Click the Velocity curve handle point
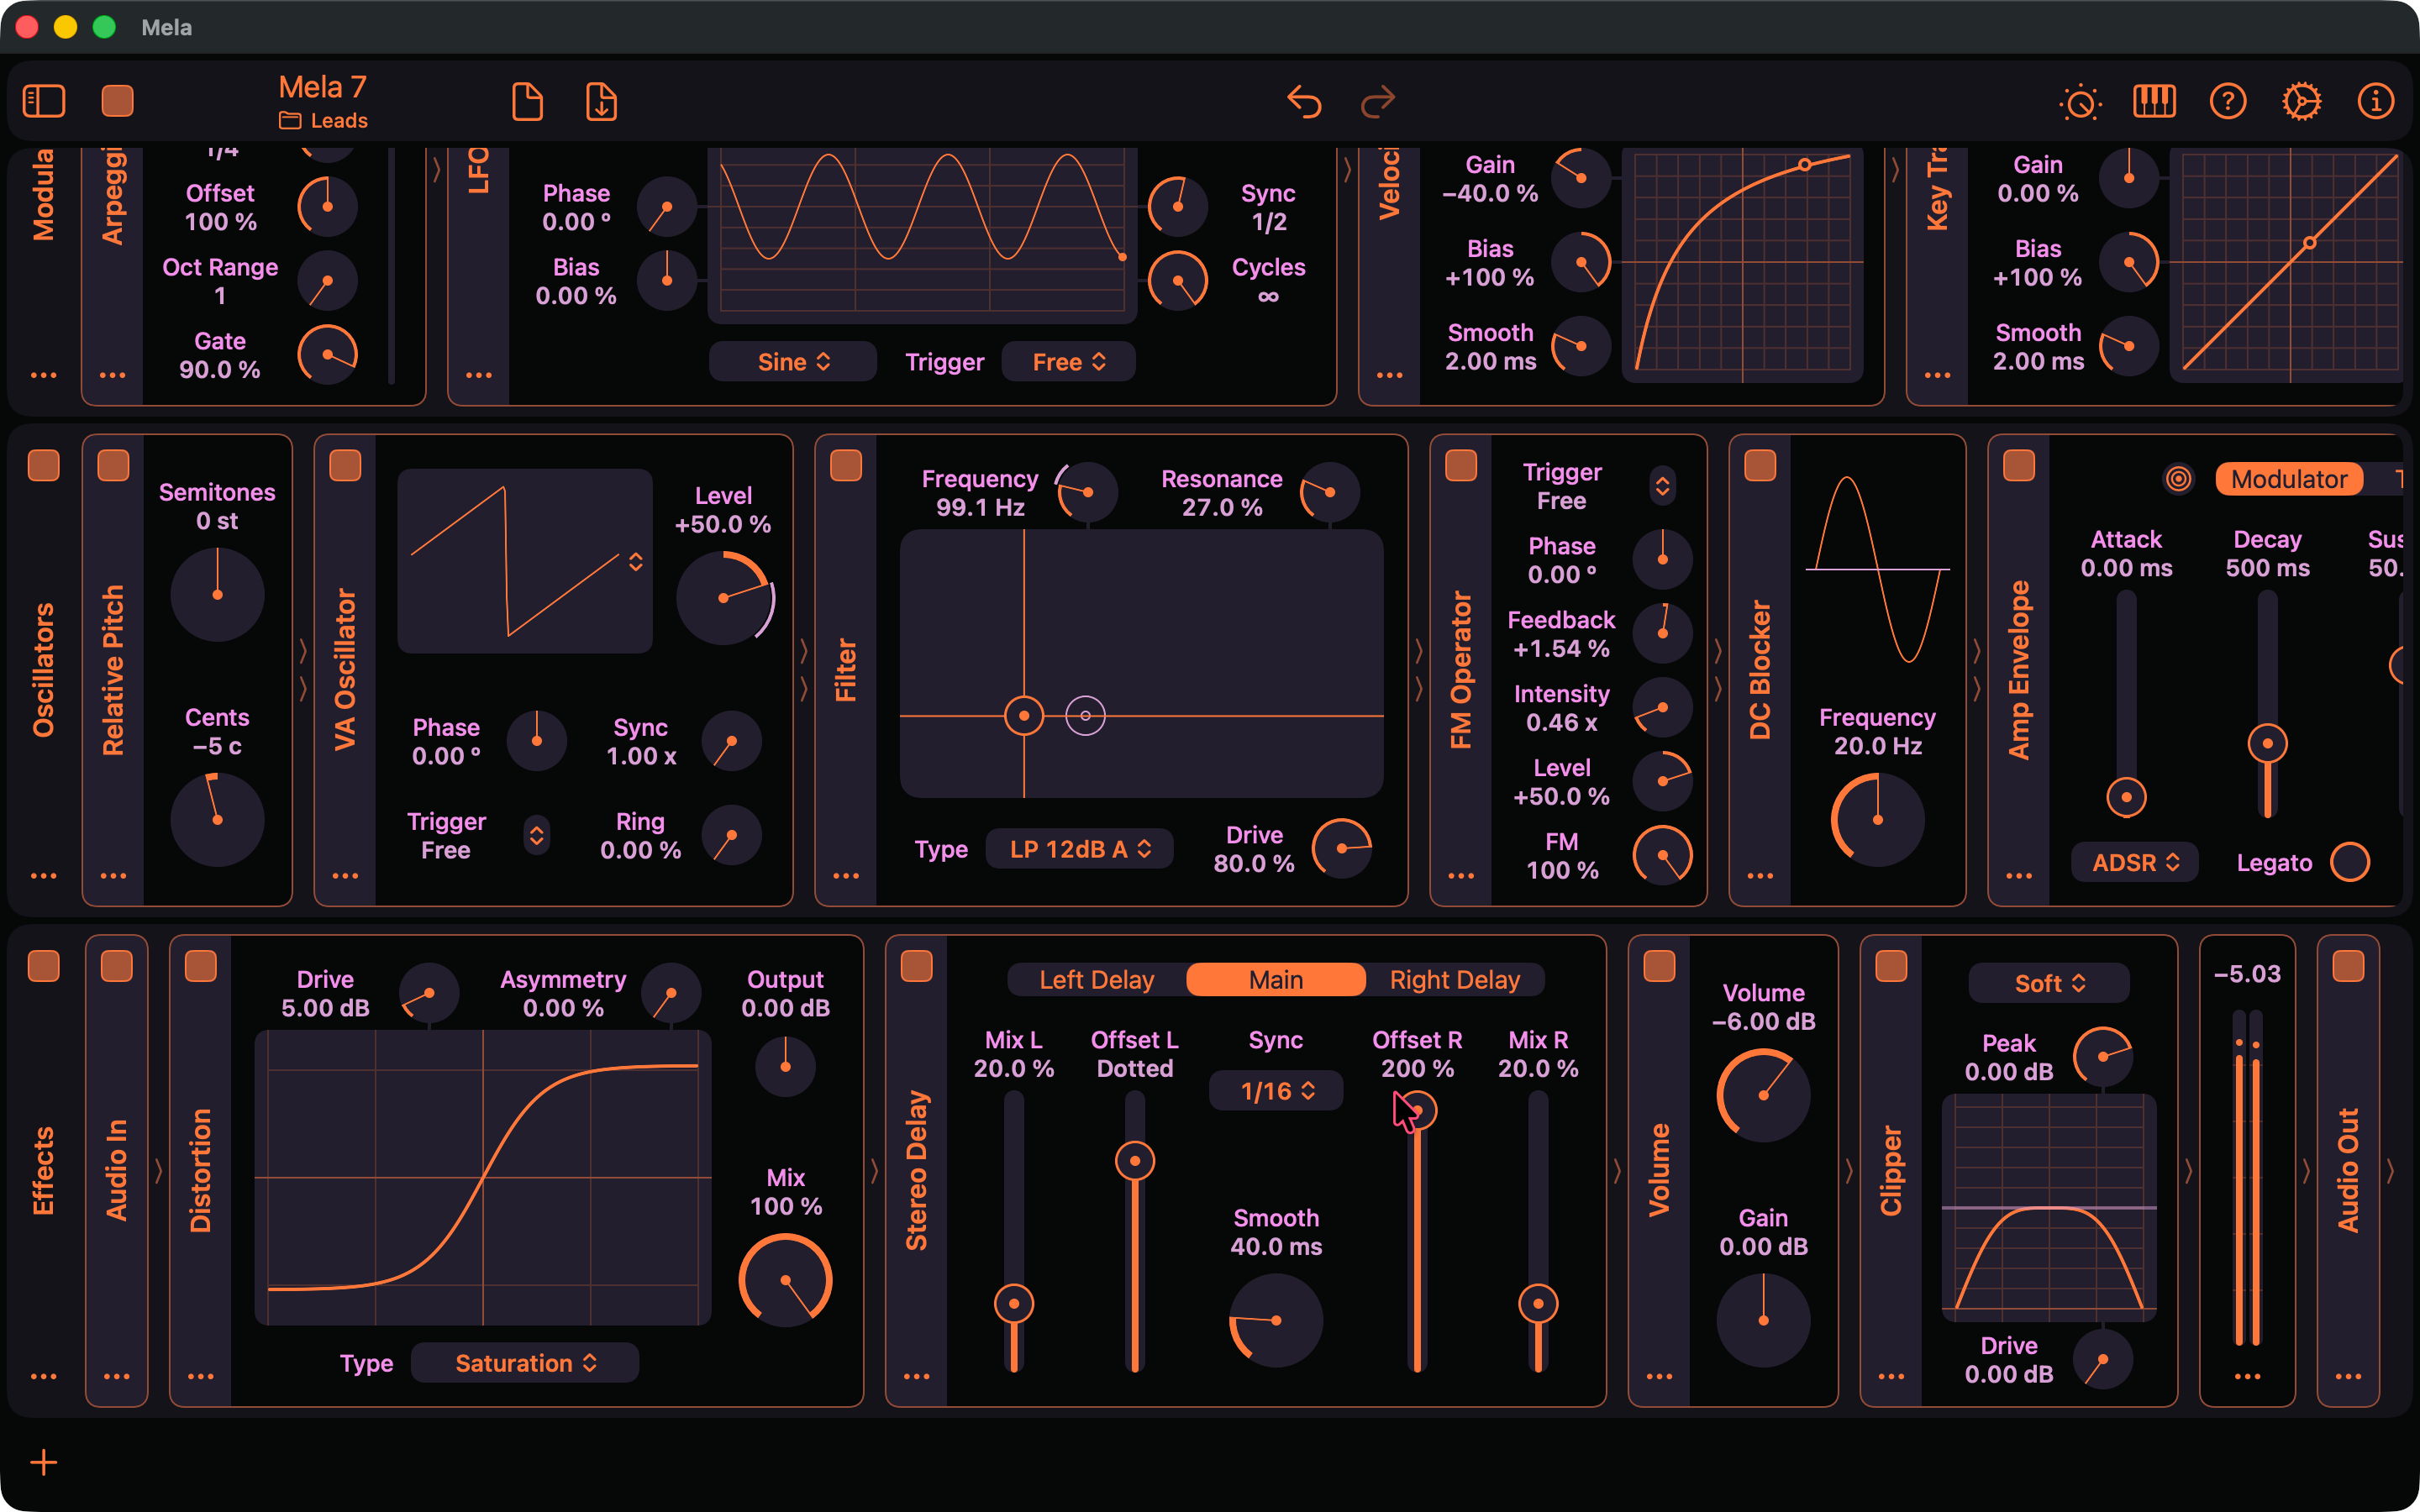This screenshot has height=1512, width=2420. pyautogui.click(x=1805, y=165)
